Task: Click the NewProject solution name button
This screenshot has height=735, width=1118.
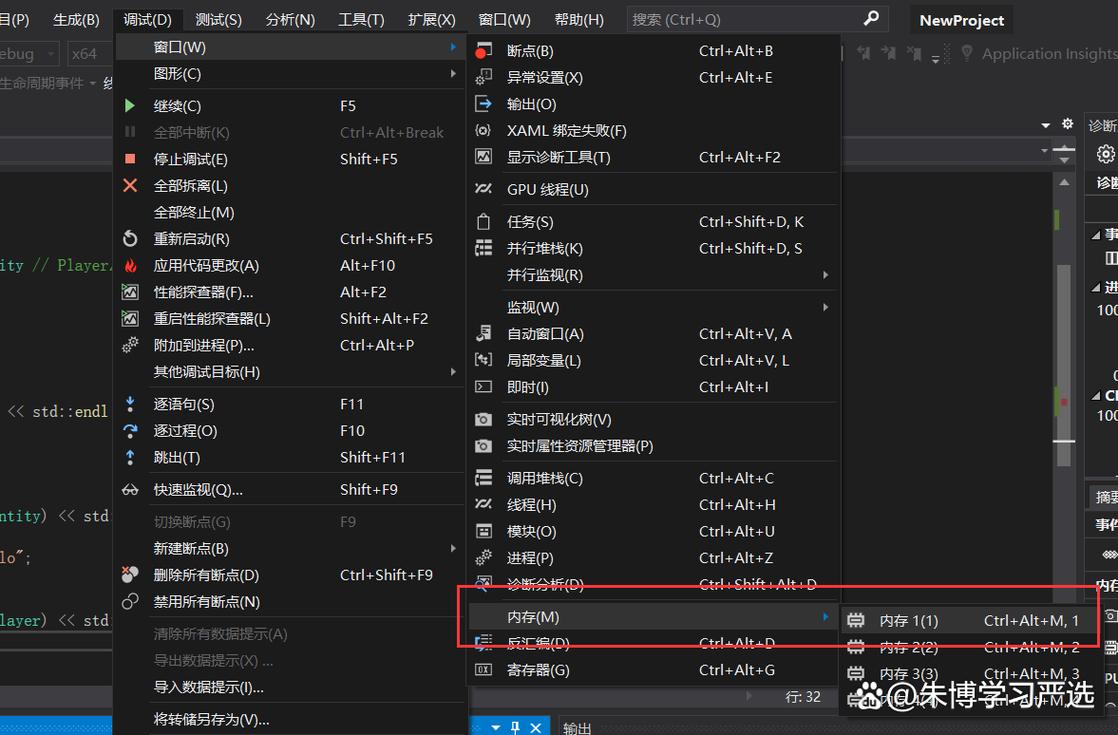Action: click(961, 20)
